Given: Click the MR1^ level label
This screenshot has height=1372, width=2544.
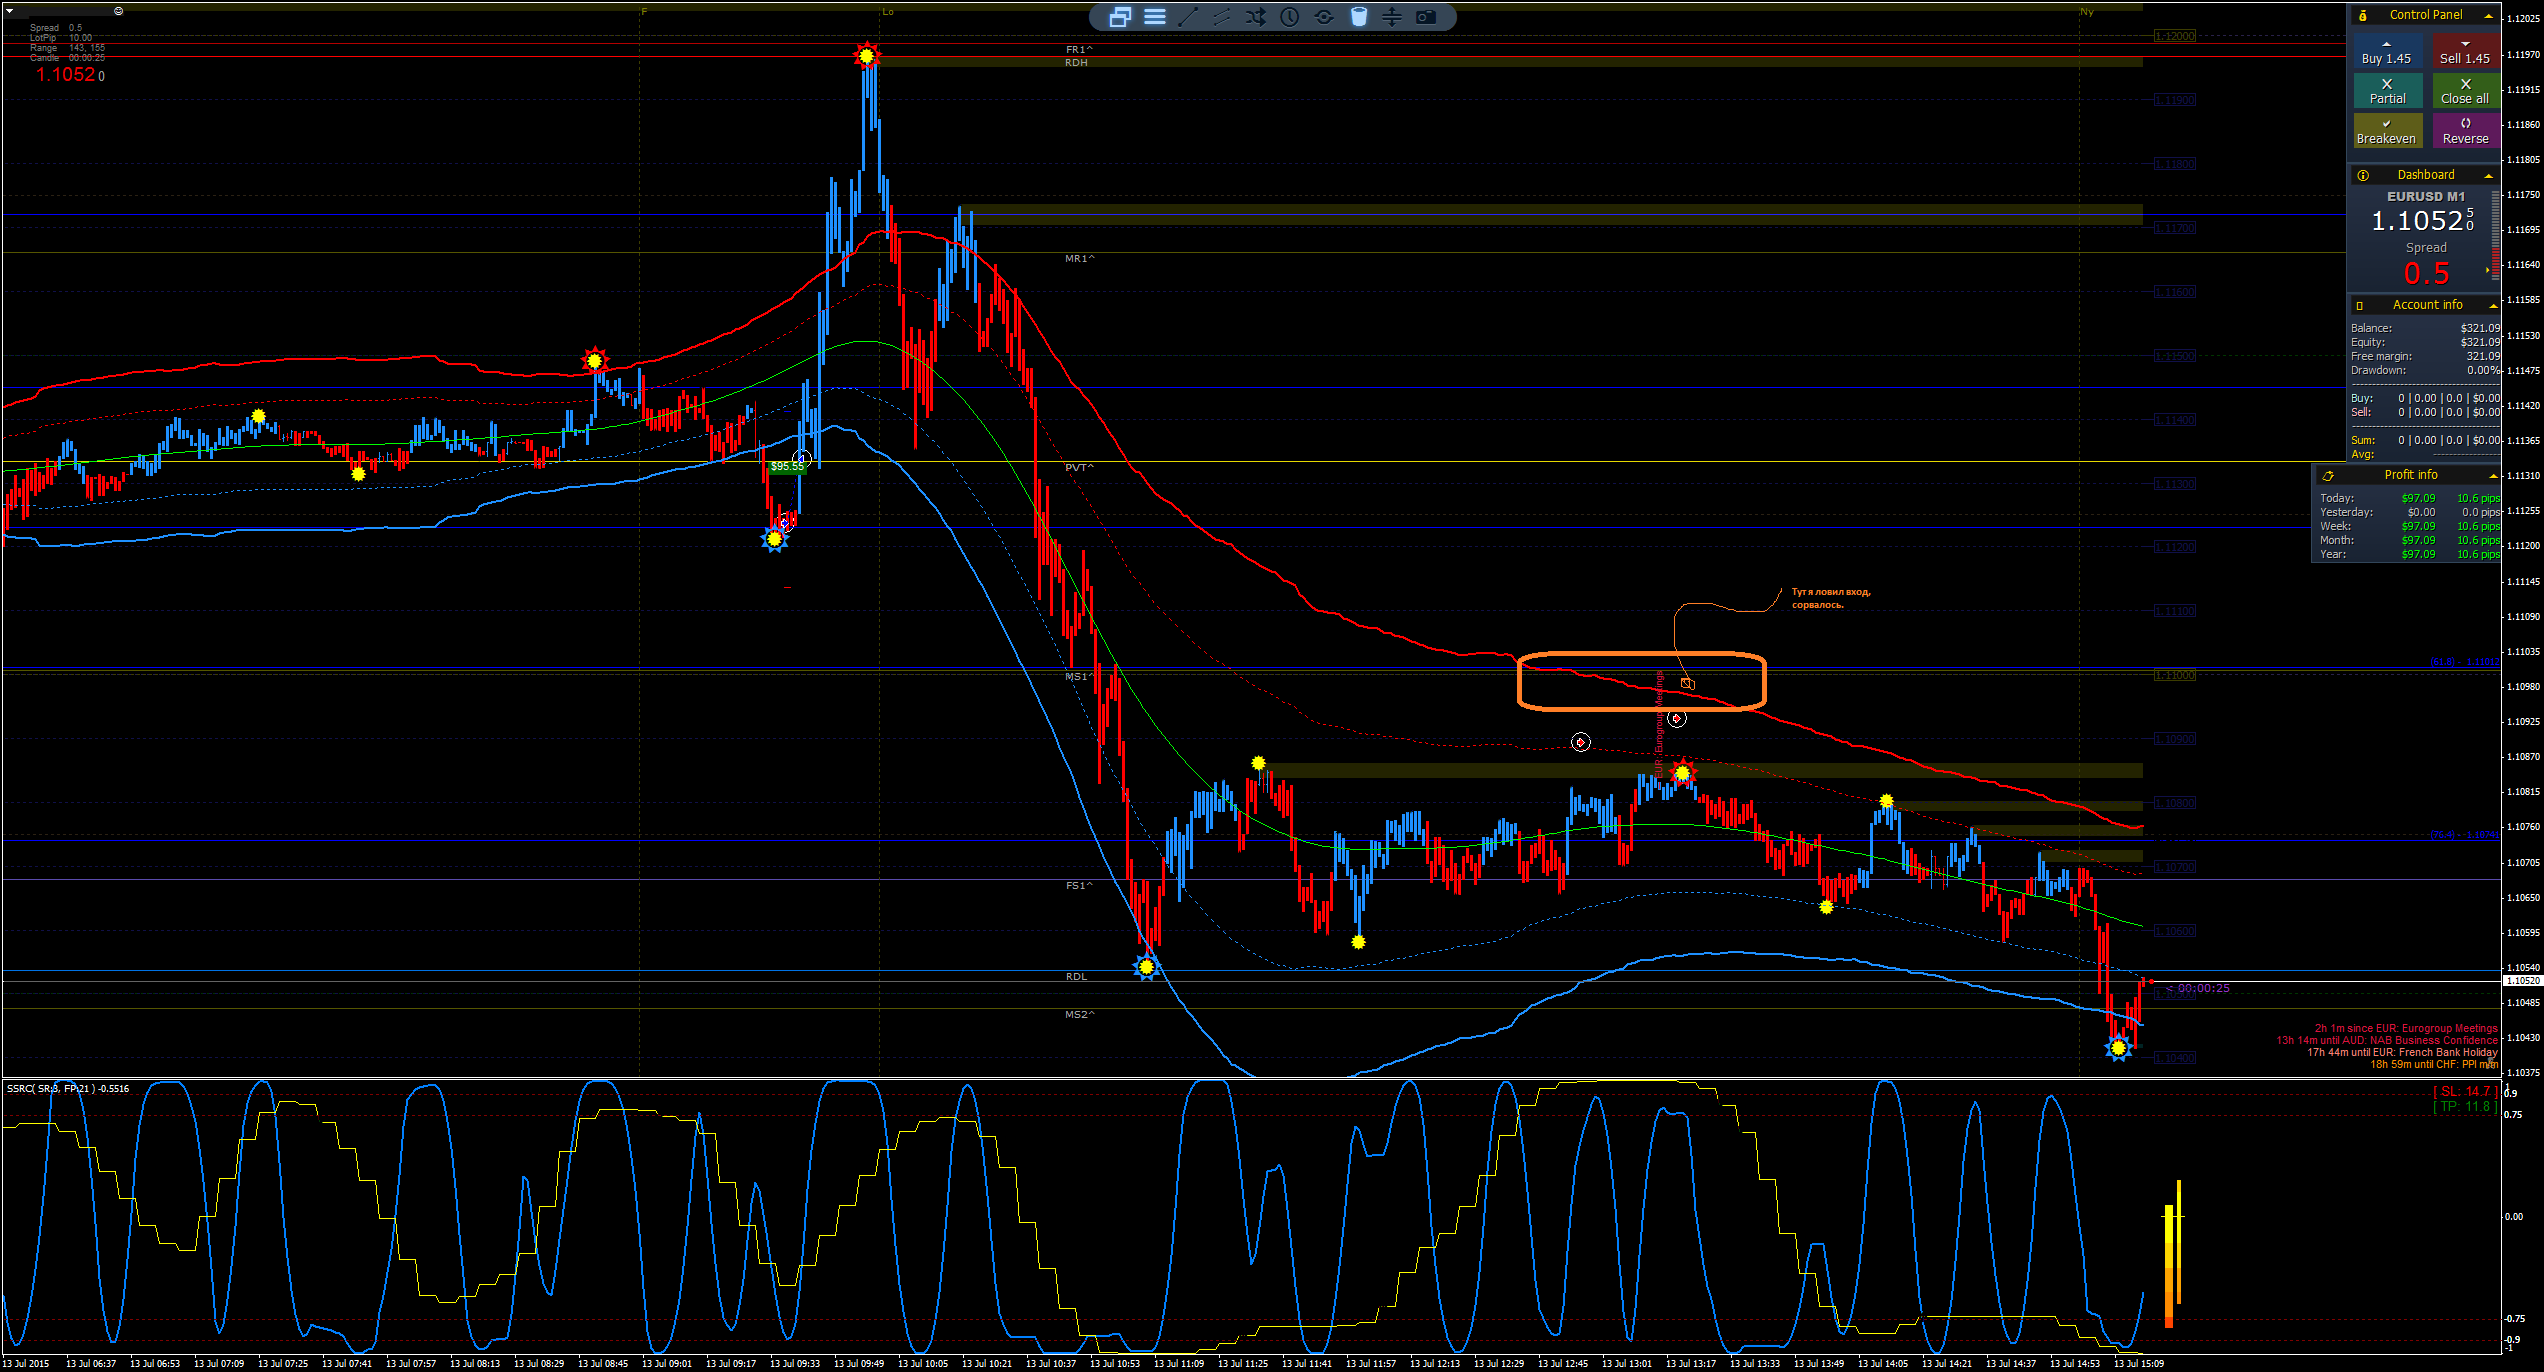Looking at the screenshot, I should coord(1079,258).
